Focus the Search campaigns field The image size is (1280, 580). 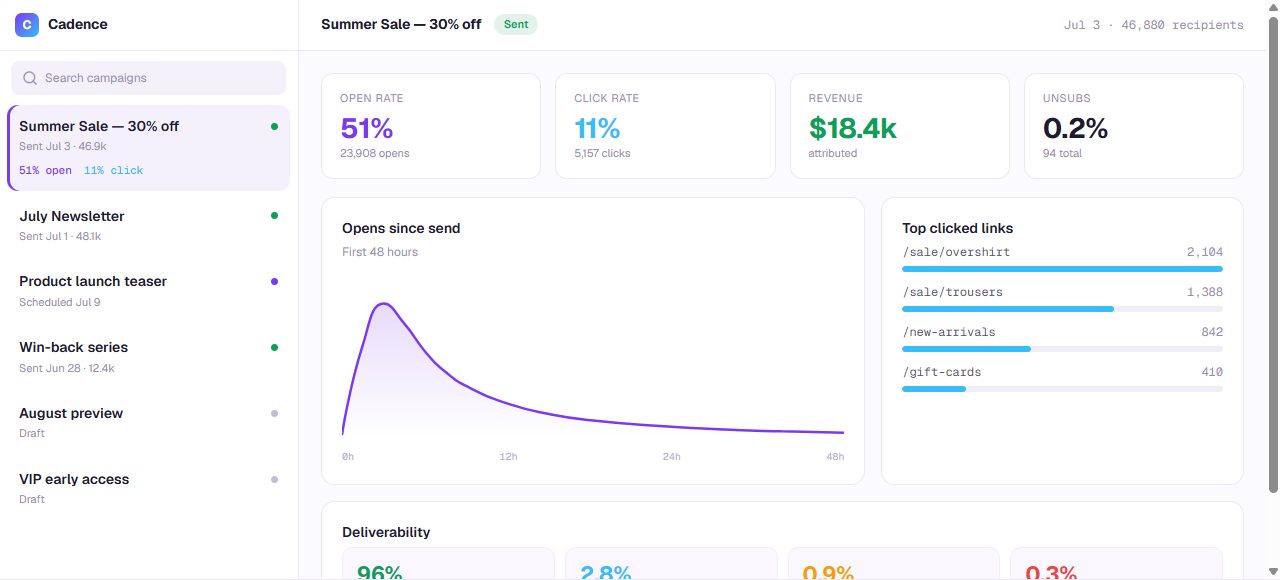tap(148, 78)
